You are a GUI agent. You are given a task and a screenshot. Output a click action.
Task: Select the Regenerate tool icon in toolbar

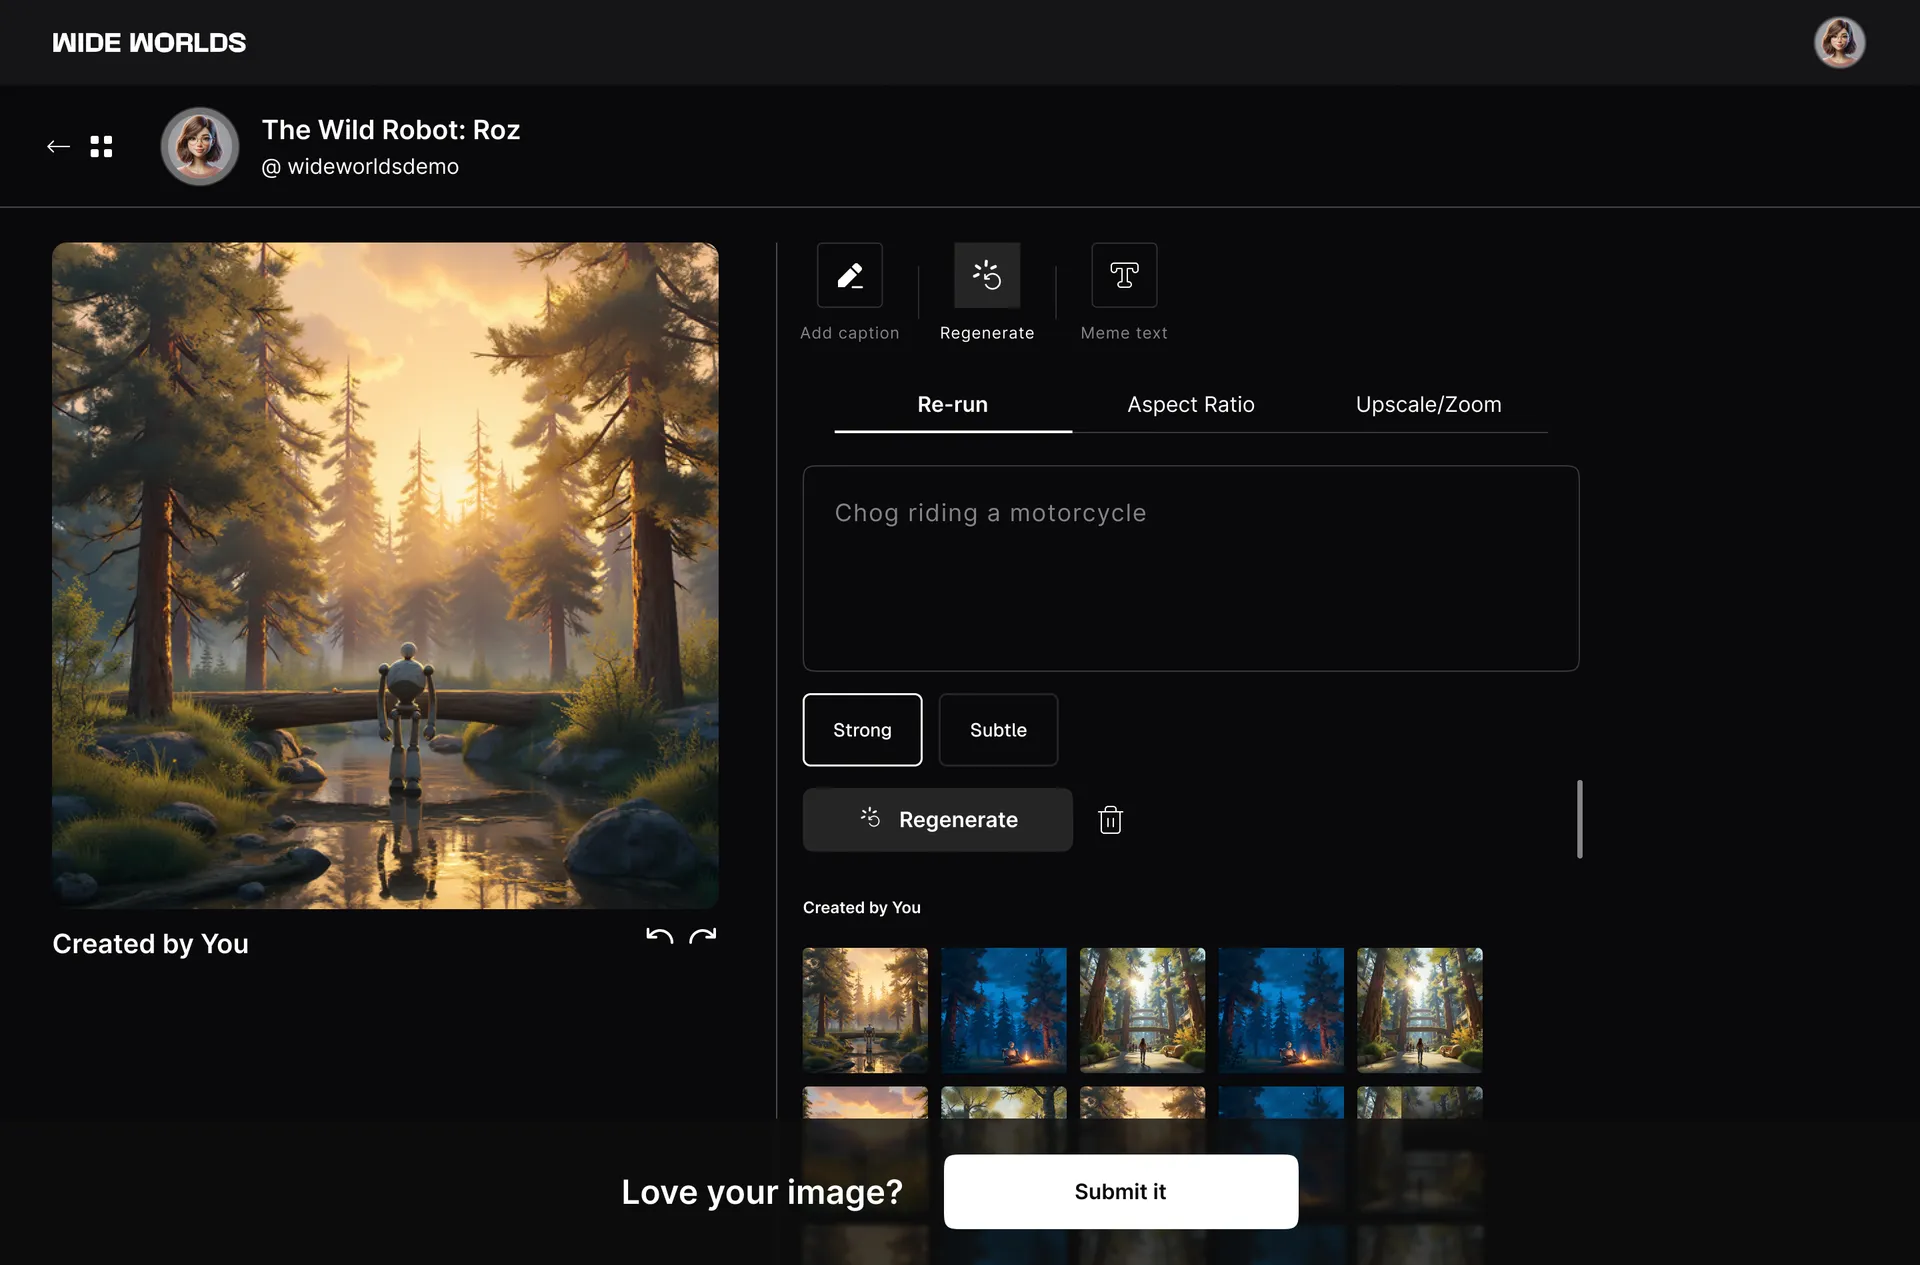click(987, 275)
